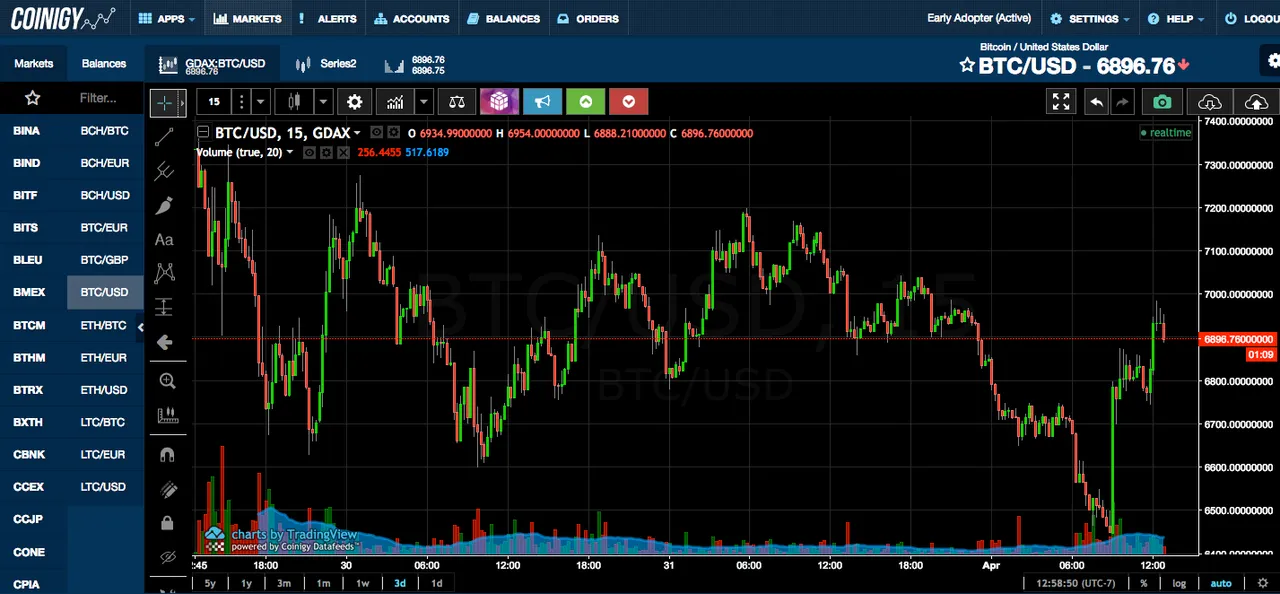Open the ALERTS menu item
This screenshot has width=1280, height=594.
[x=328, y=18]
